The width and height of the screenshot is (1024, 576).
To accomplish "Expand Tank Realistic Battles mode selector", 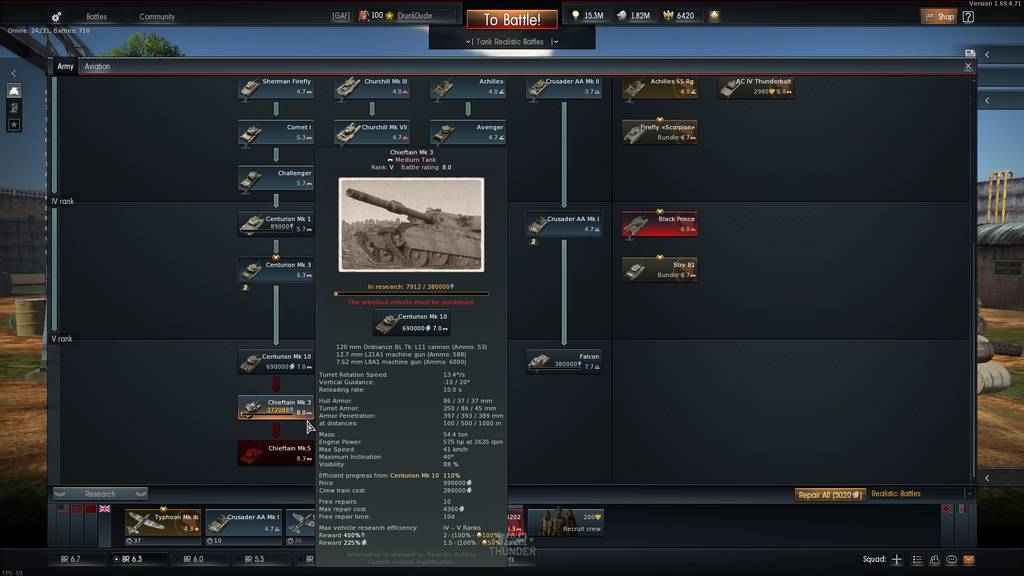I will [x=512, y=41].
